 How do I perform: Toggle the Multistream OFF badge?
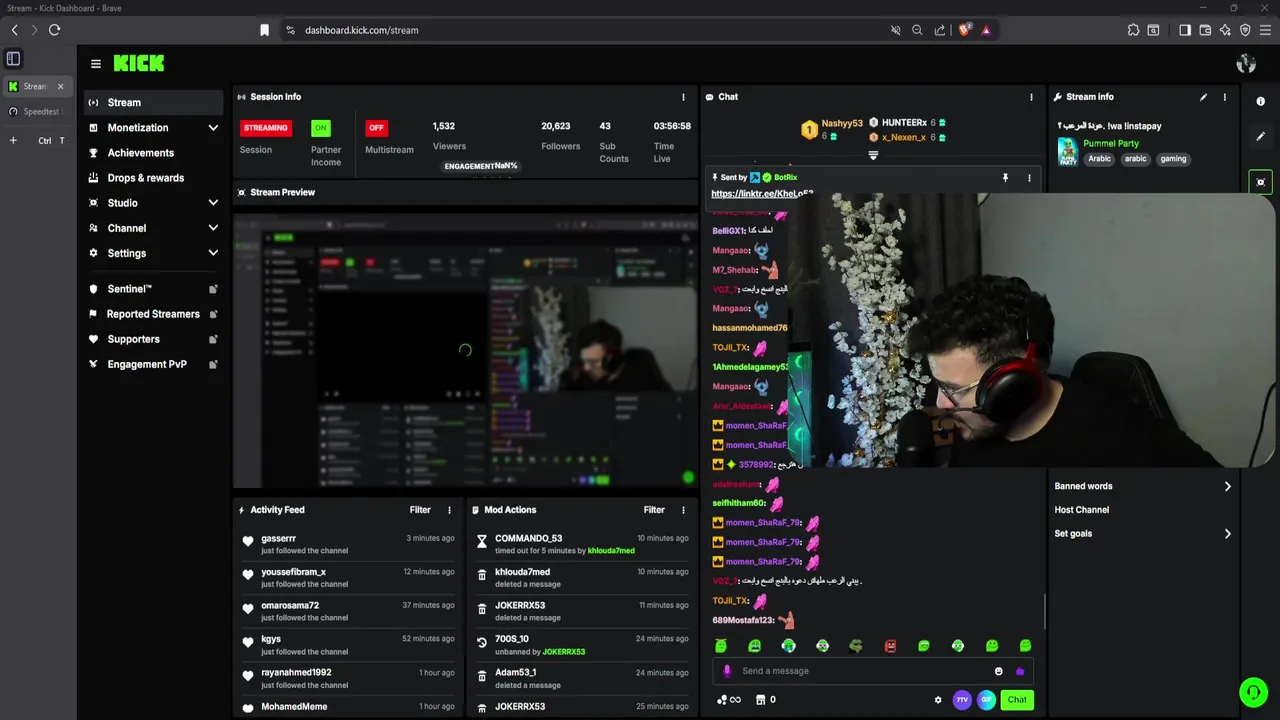tap(376, 128)
